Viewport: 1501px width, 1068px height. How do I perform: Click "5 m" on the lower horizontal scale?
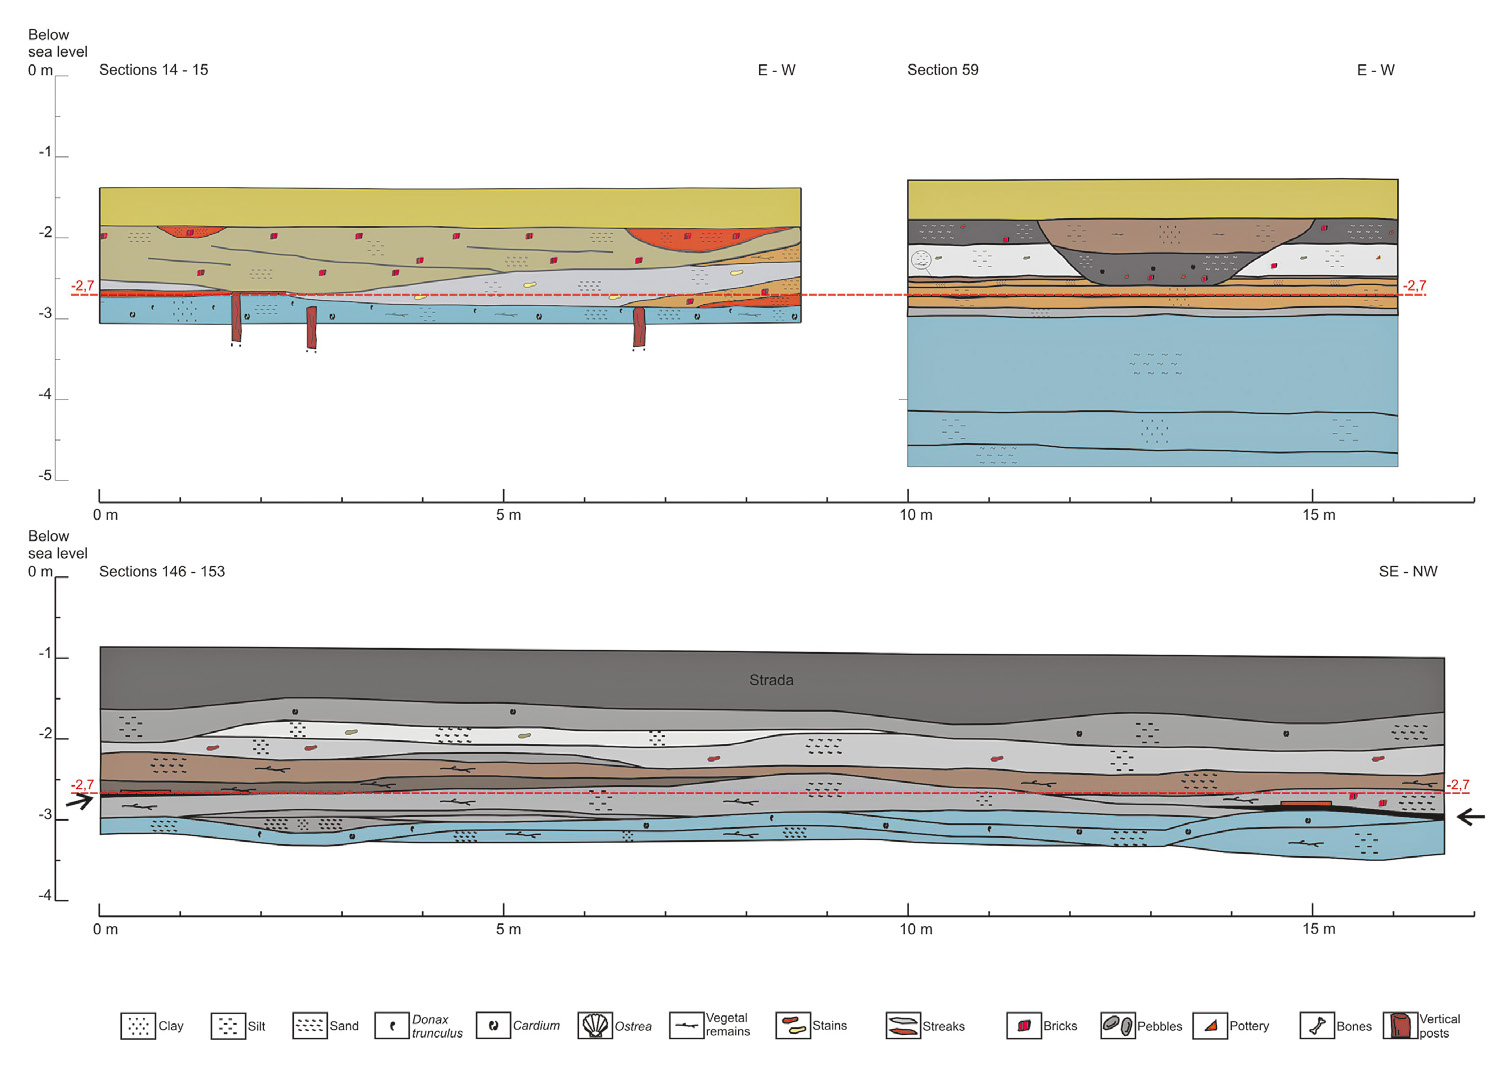coord(508,929)
